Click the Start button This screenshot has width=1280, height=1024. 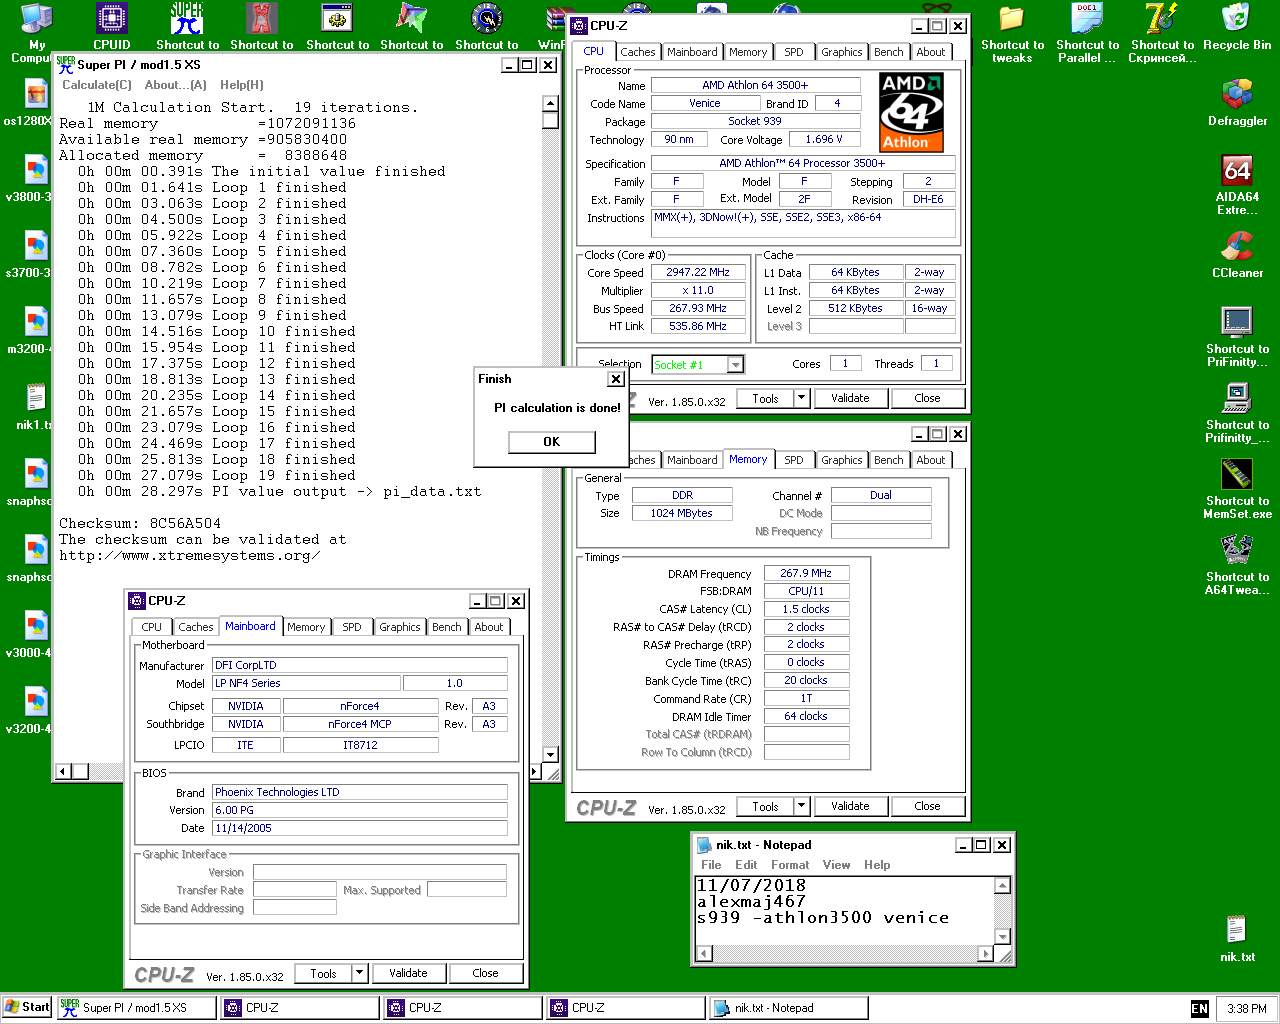click(27, 1008)
